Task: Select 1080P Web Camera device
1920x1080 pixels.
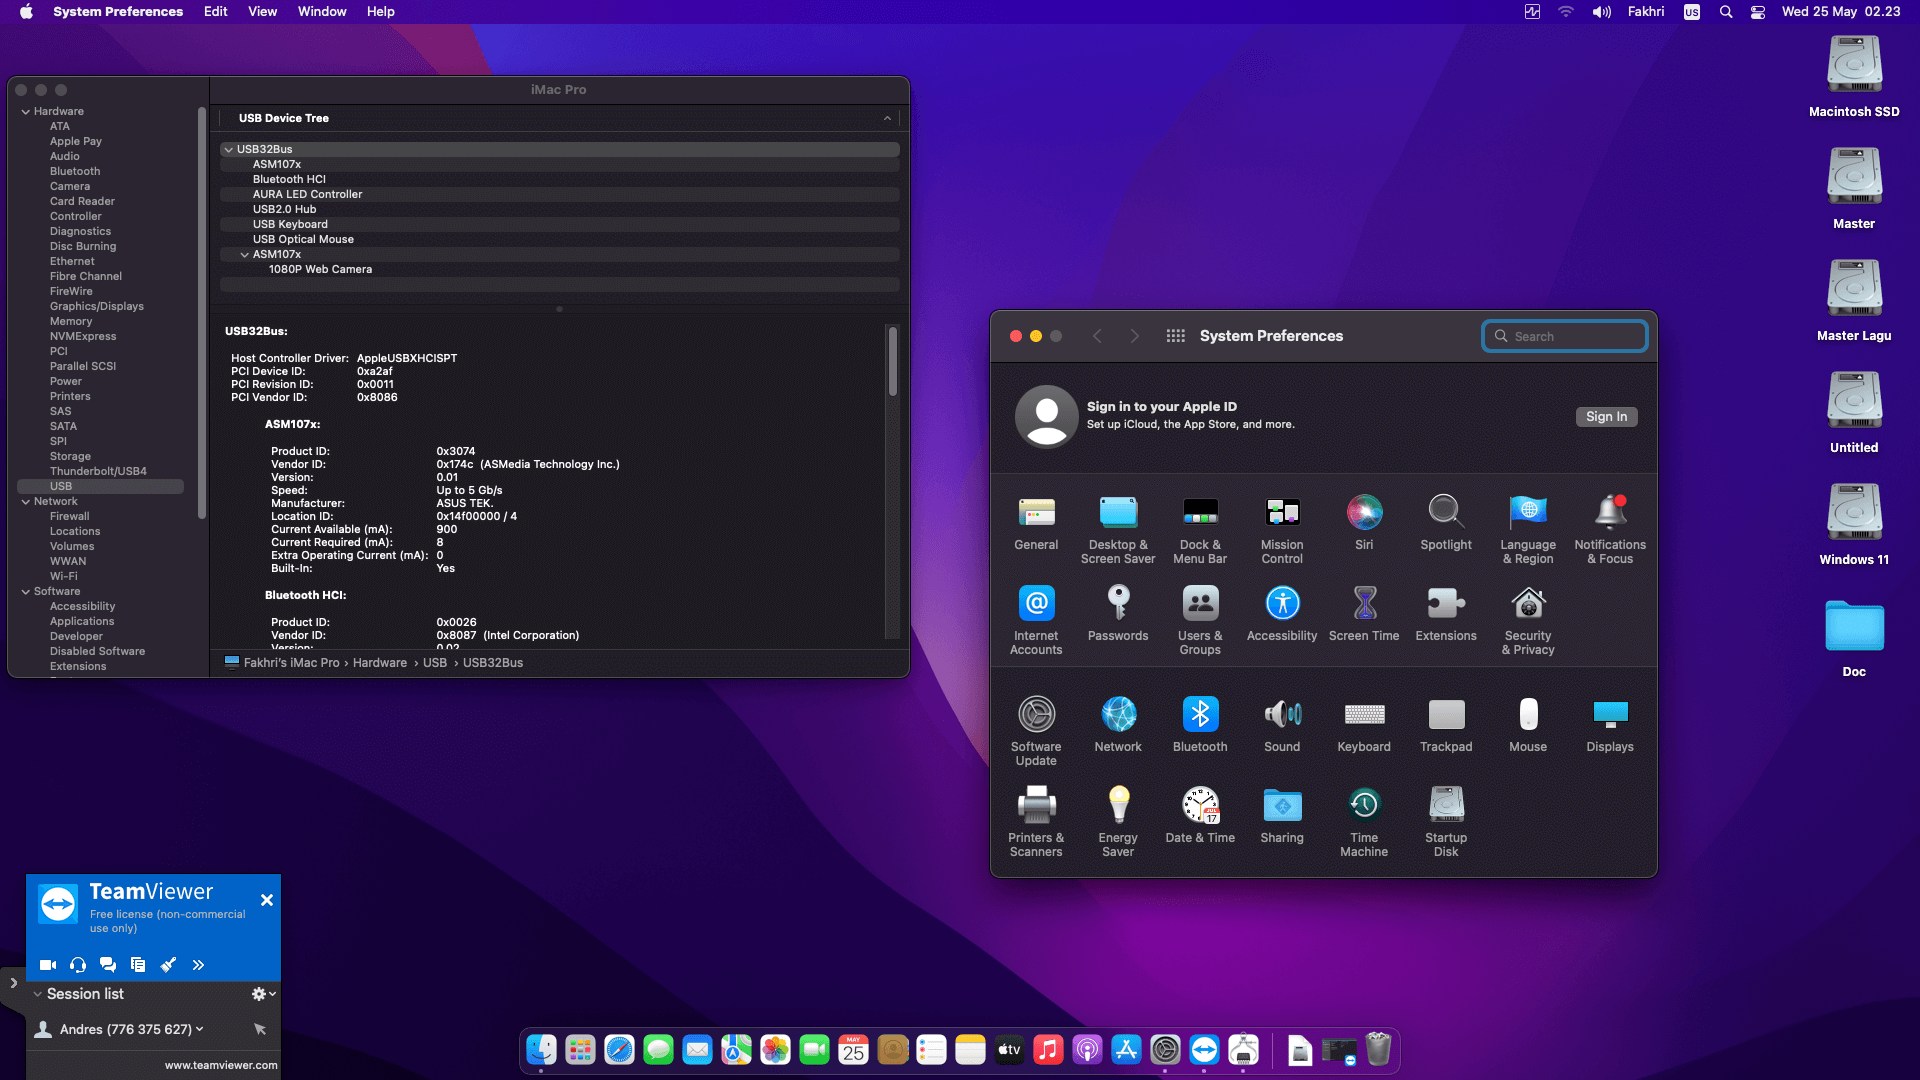Action: [320, 270]
